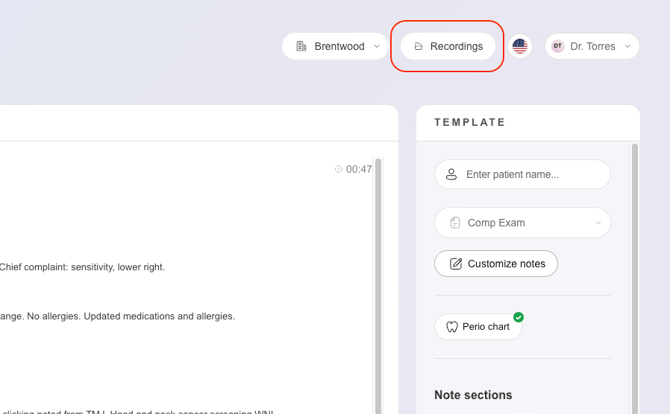Click the chevron beside Dr. Torres

click(627, 46)
